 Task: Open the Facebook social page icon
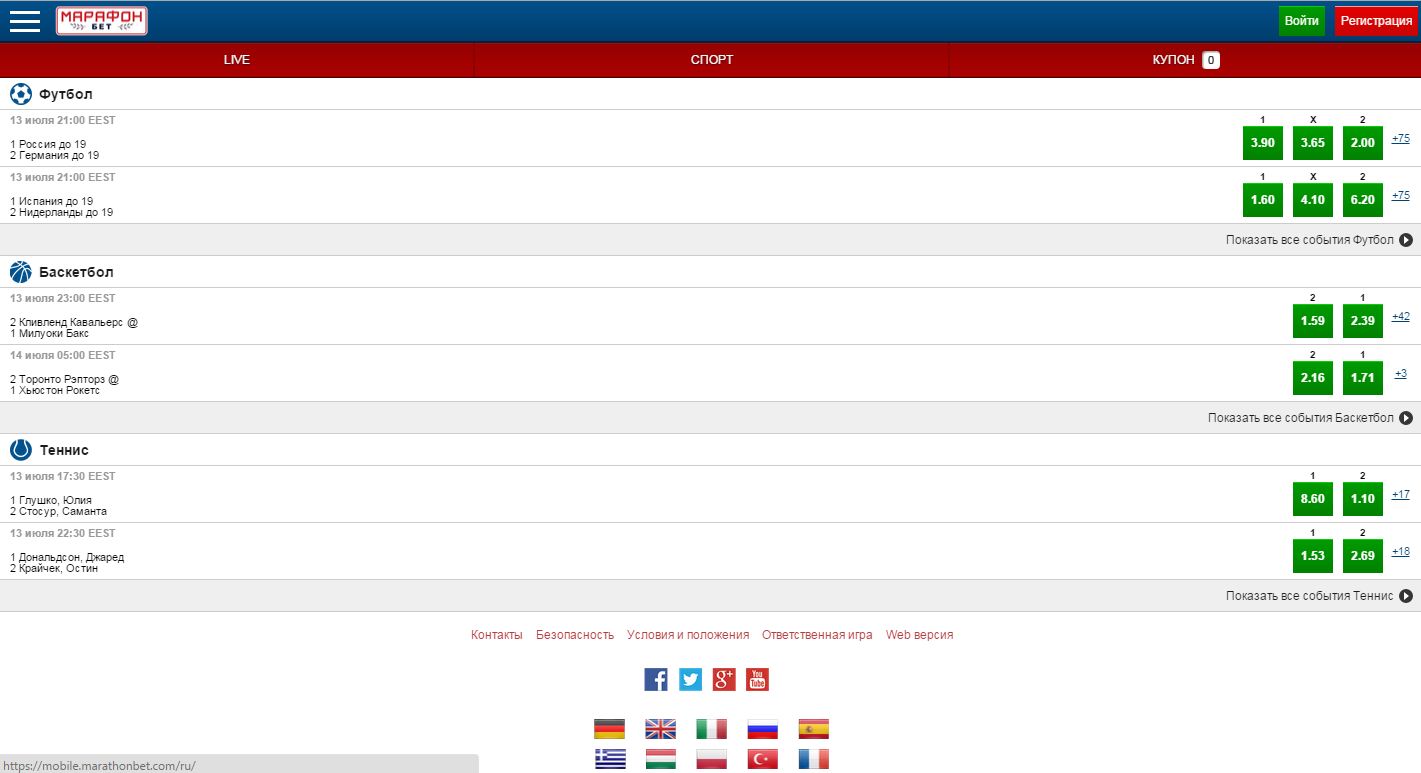(x=656, y=680)
